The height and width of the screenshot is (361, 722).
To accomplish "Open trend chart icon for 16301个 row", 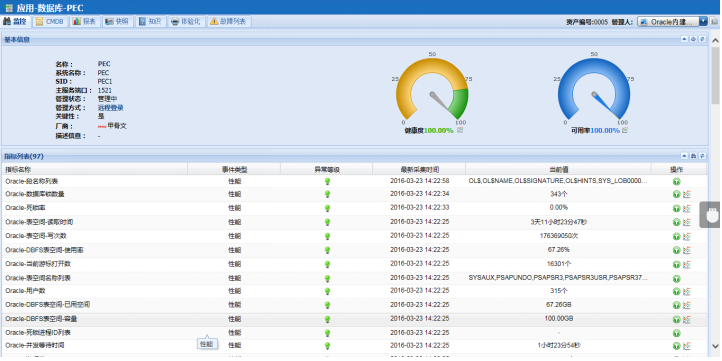I will tap(687, 264).
